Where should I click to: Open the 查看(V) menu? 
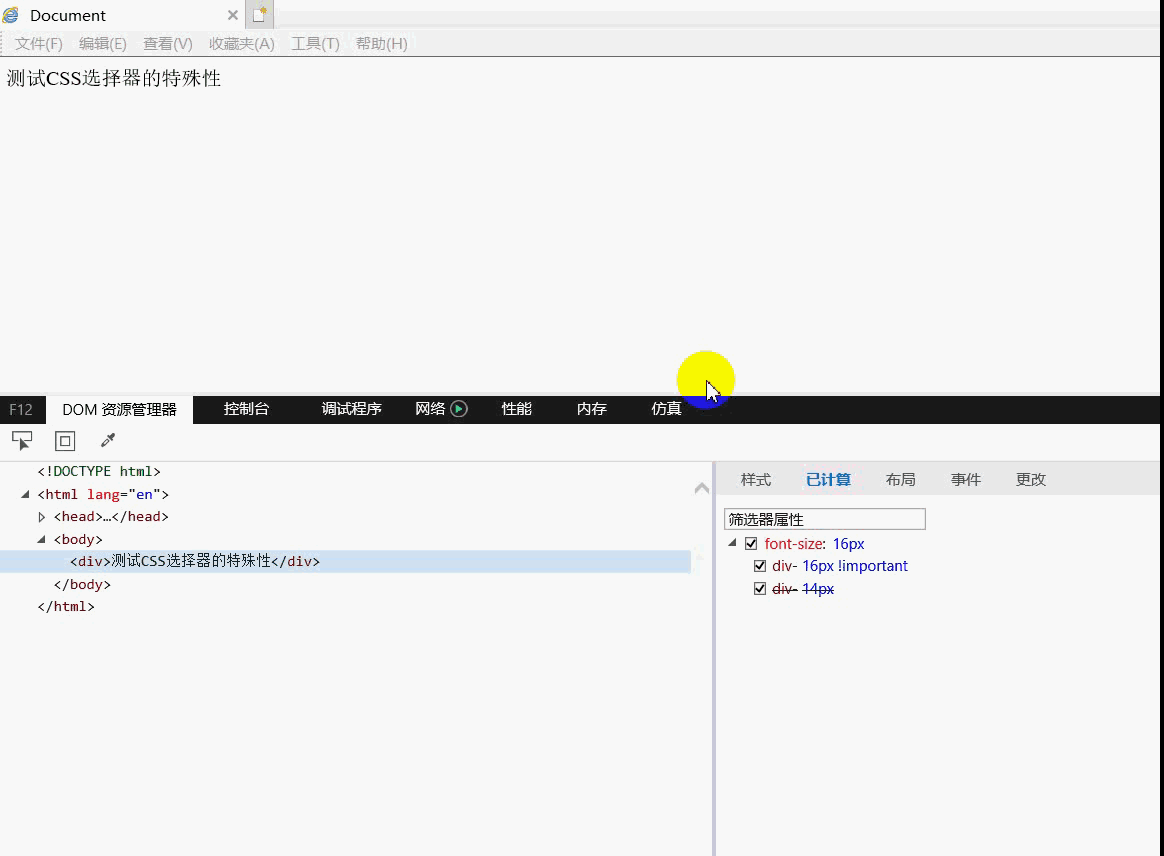pyautogui.click(x=168, y=44)
